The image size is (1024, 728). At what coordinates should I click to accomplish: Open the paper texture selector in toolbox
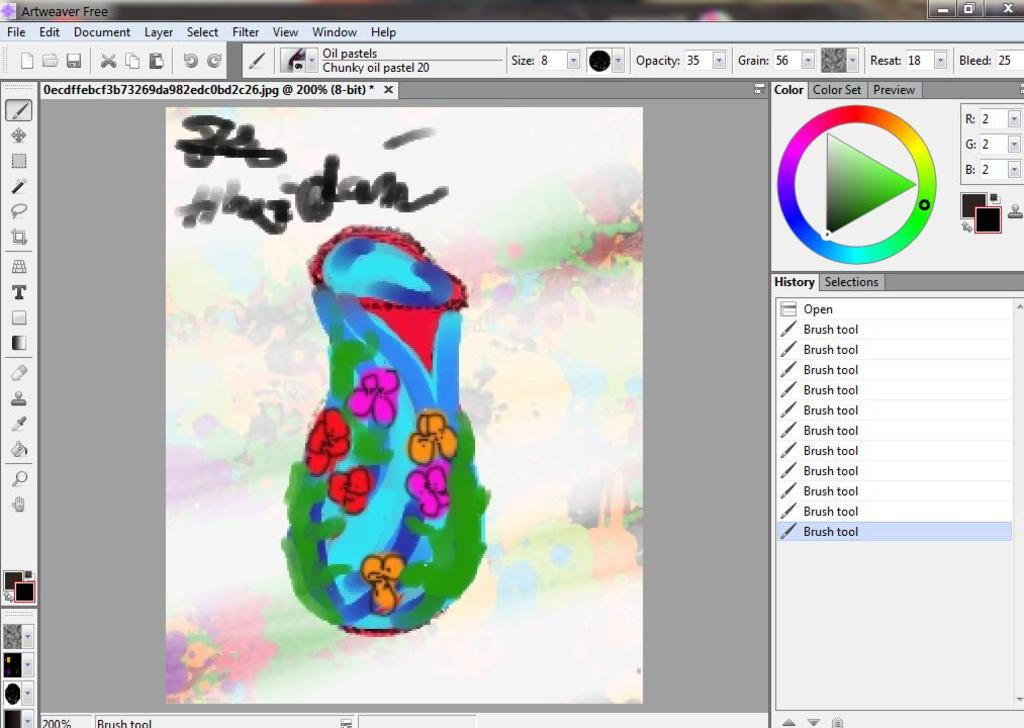tap(18, 636)
